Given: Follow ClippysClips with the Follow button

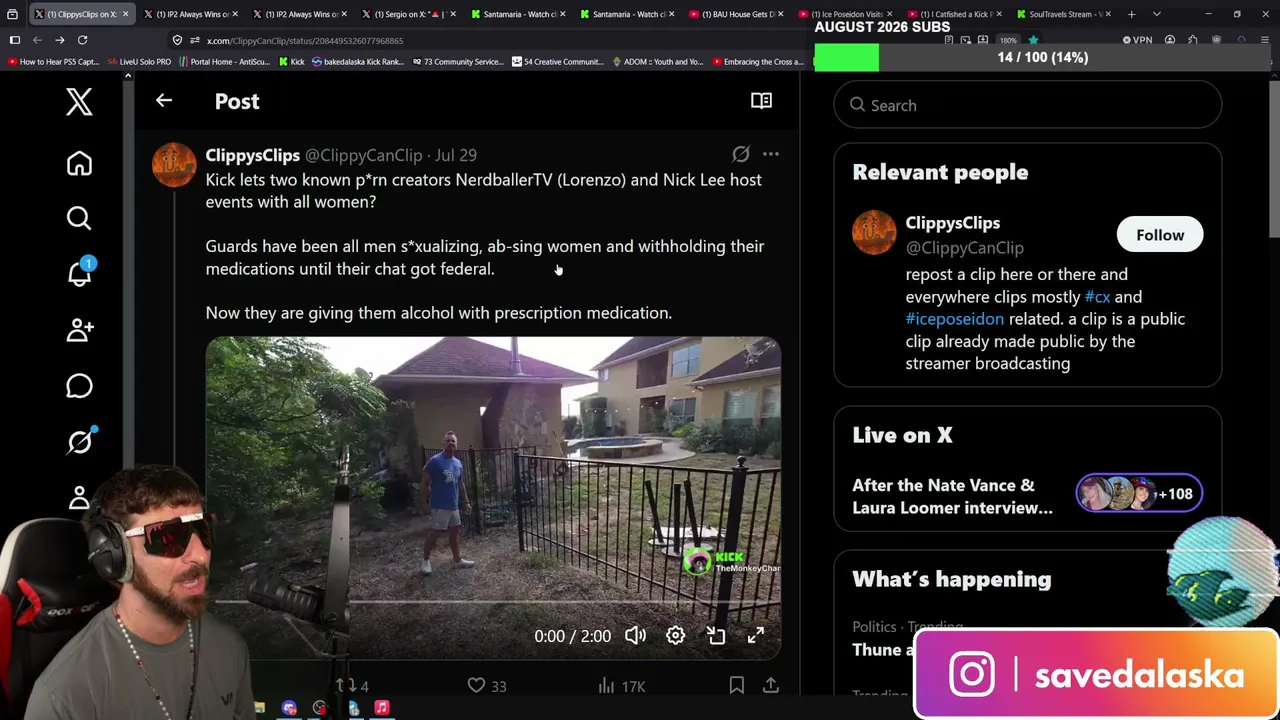Looking at the screenshot, I should 1159,235.
